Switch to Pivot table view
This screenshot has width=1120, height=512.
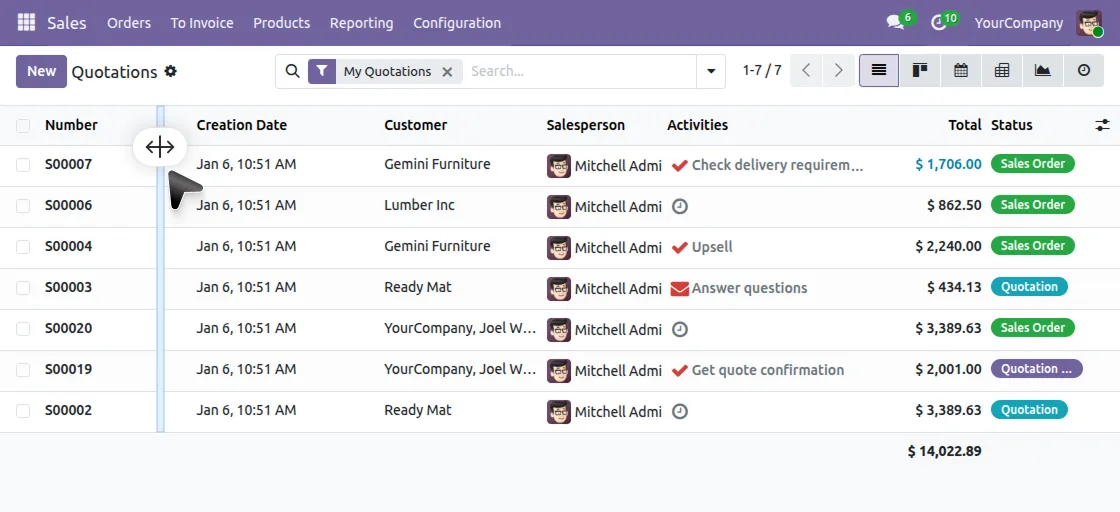click(x=1002, y=71)
